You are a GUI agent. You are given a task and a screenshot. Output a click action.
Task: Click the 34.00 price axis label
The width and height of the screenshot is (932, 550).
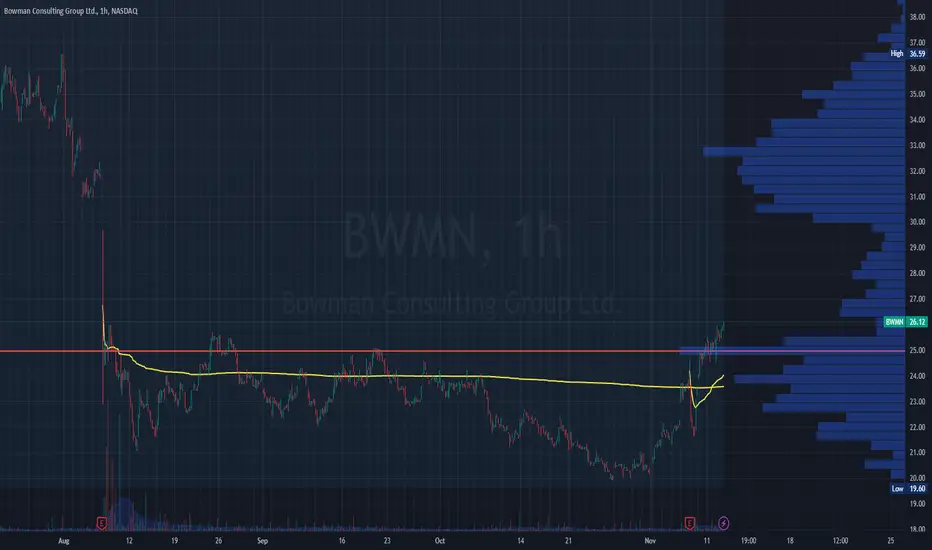pos(917,120)
